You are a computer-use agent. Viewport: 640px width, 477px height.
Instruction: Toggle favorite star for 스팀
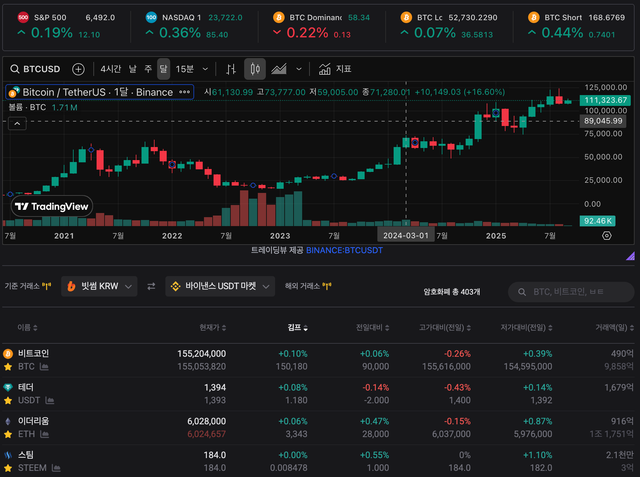(x=9, y=468)
